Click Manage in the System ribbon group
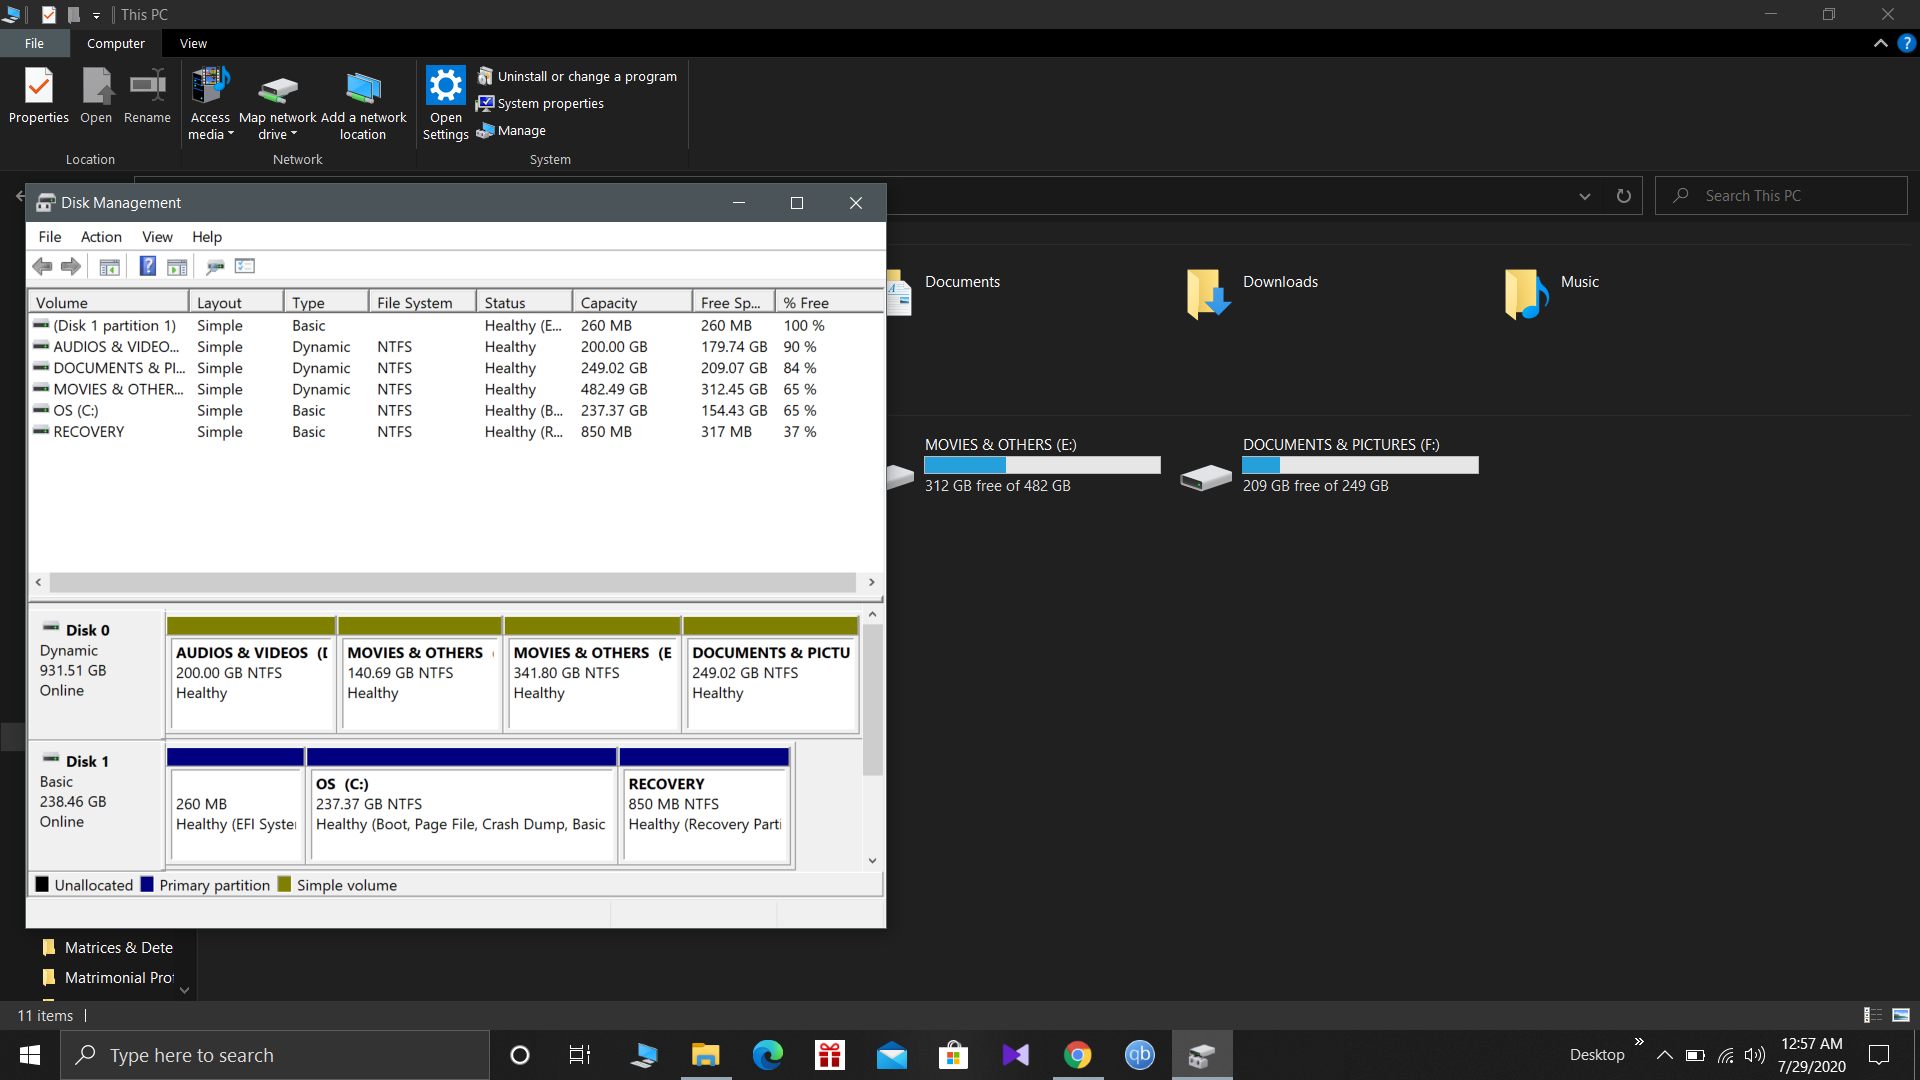This screenshot has width=1920, height=1080. point(511,130)
